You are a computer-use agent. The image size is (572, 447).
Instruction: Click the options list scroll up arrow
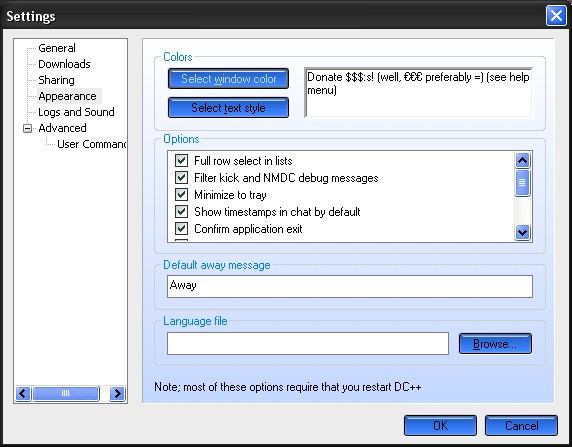[522, 160]
